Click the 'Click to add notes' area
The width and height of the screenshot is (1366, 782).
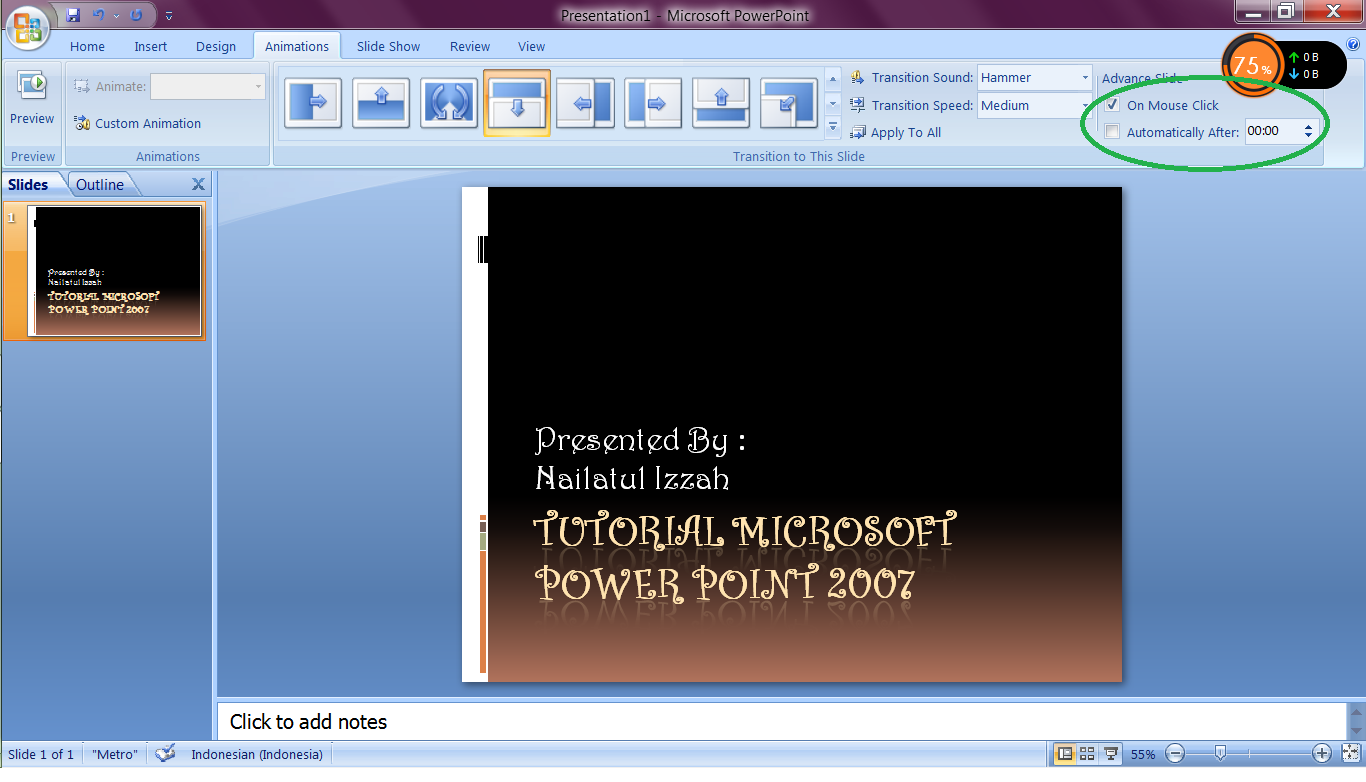[781, 721]
